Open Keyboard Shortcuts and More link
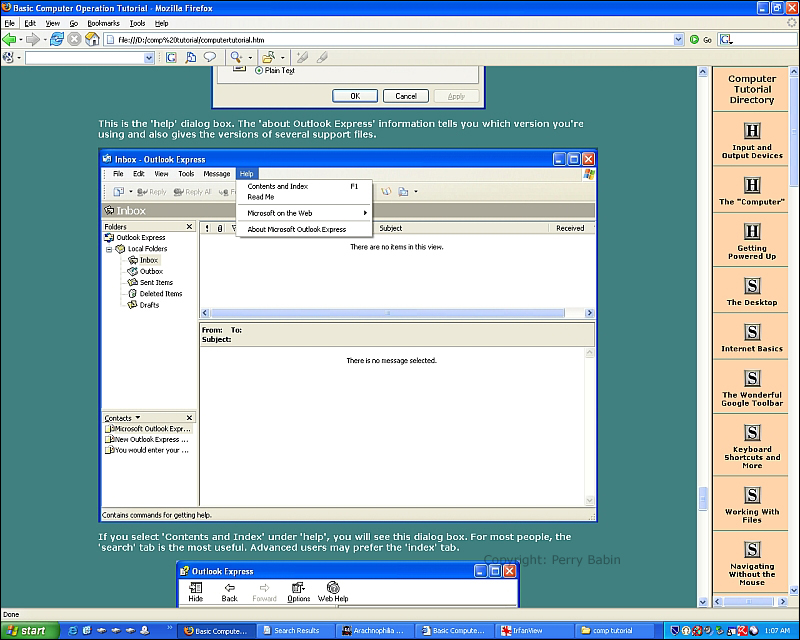 (x=752, y=457)
